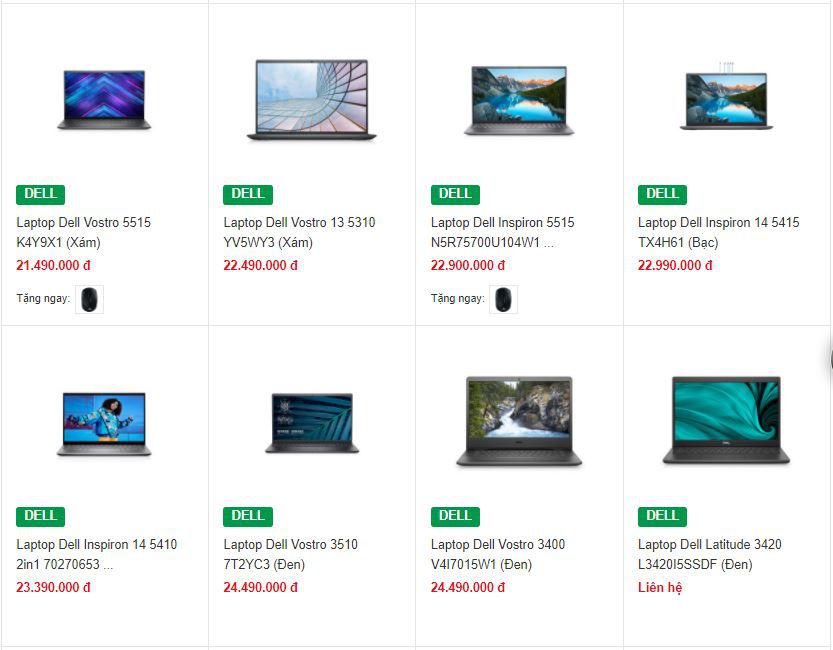Image resolution: width=833 pixels, height=650 pixels.
Task: Click the DELL brand badge for Latitude 3420
Action: coord(662,516)
